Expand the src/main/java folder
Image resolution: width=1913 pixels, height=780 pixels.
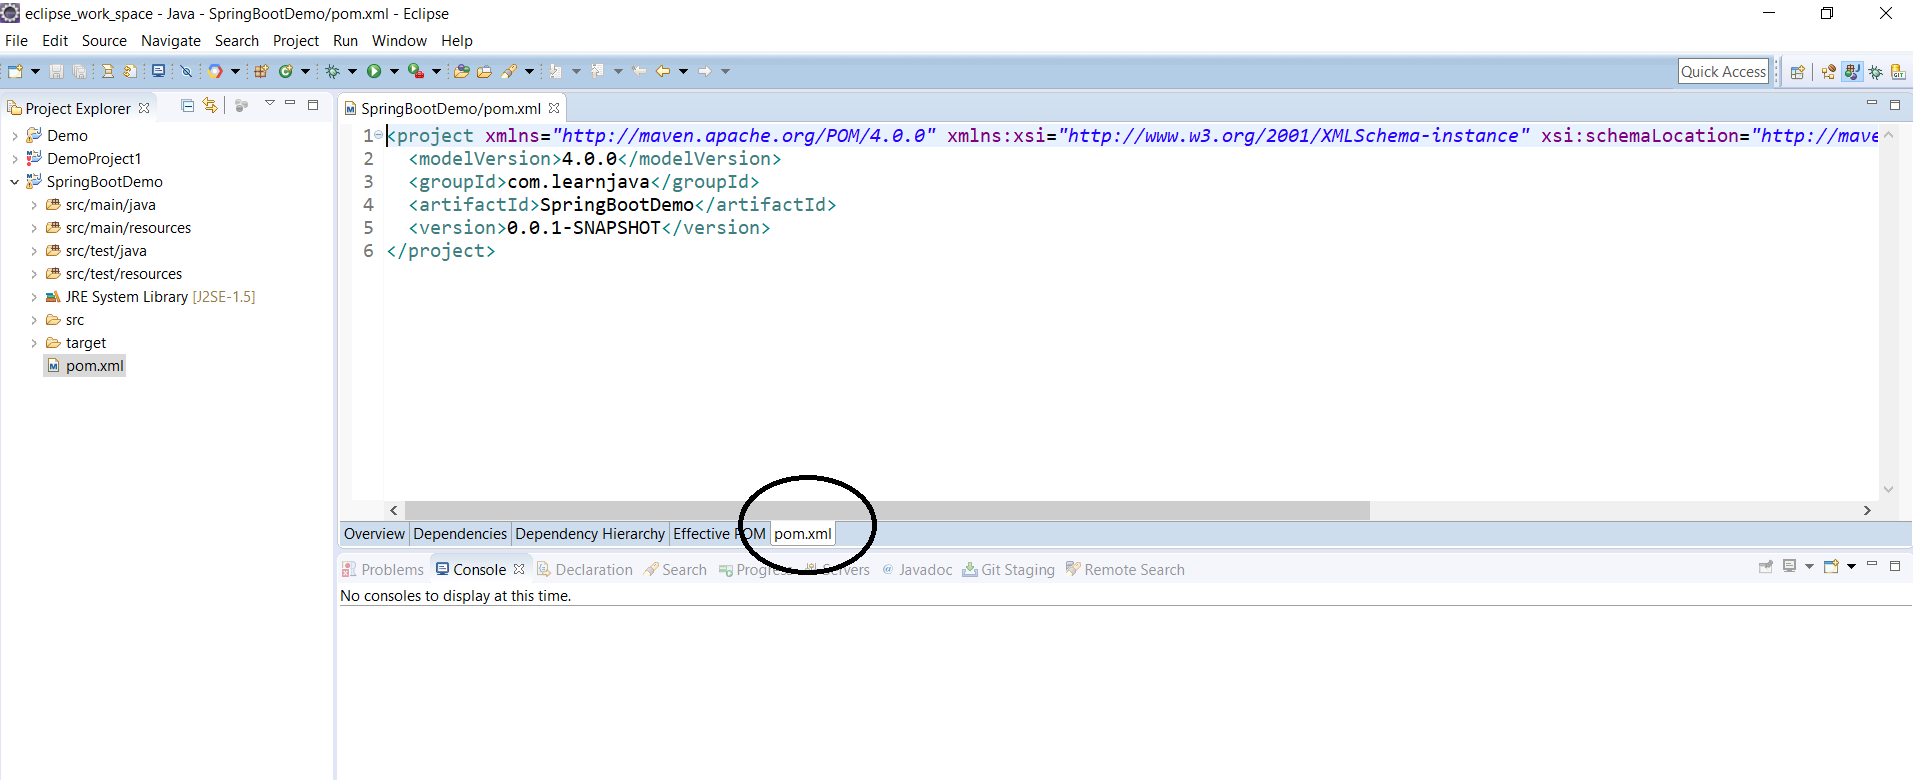click(33, 205)
